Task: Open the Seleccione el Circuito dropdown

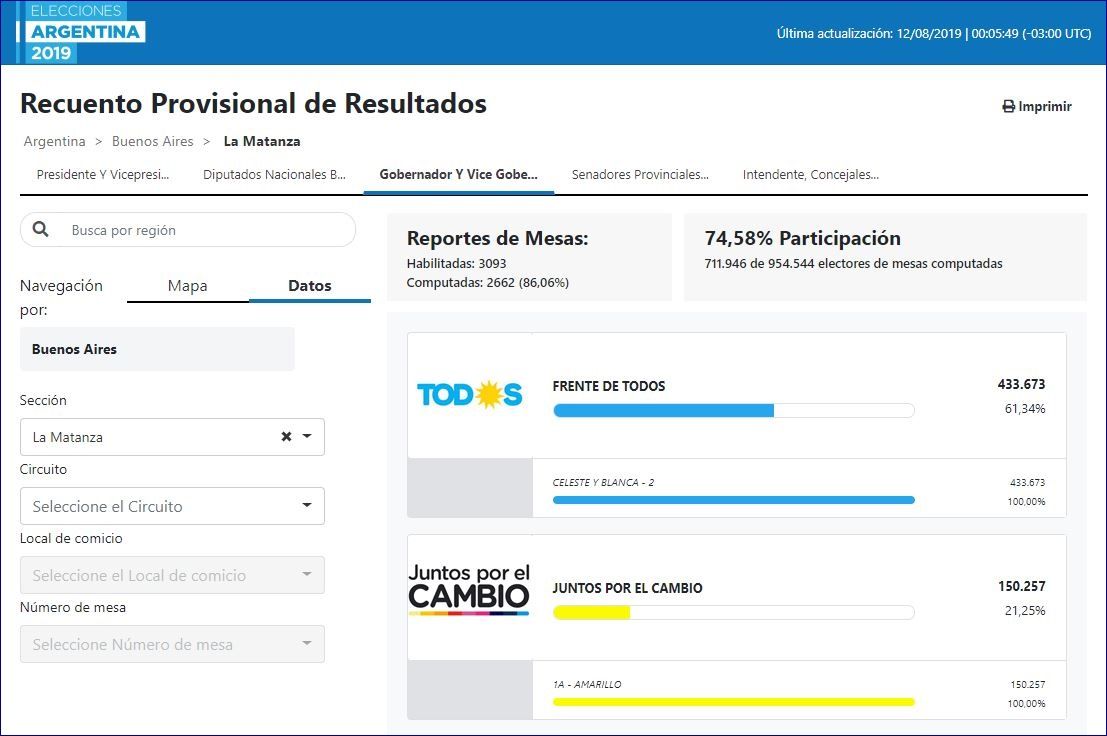Action: tap(172, 506)
